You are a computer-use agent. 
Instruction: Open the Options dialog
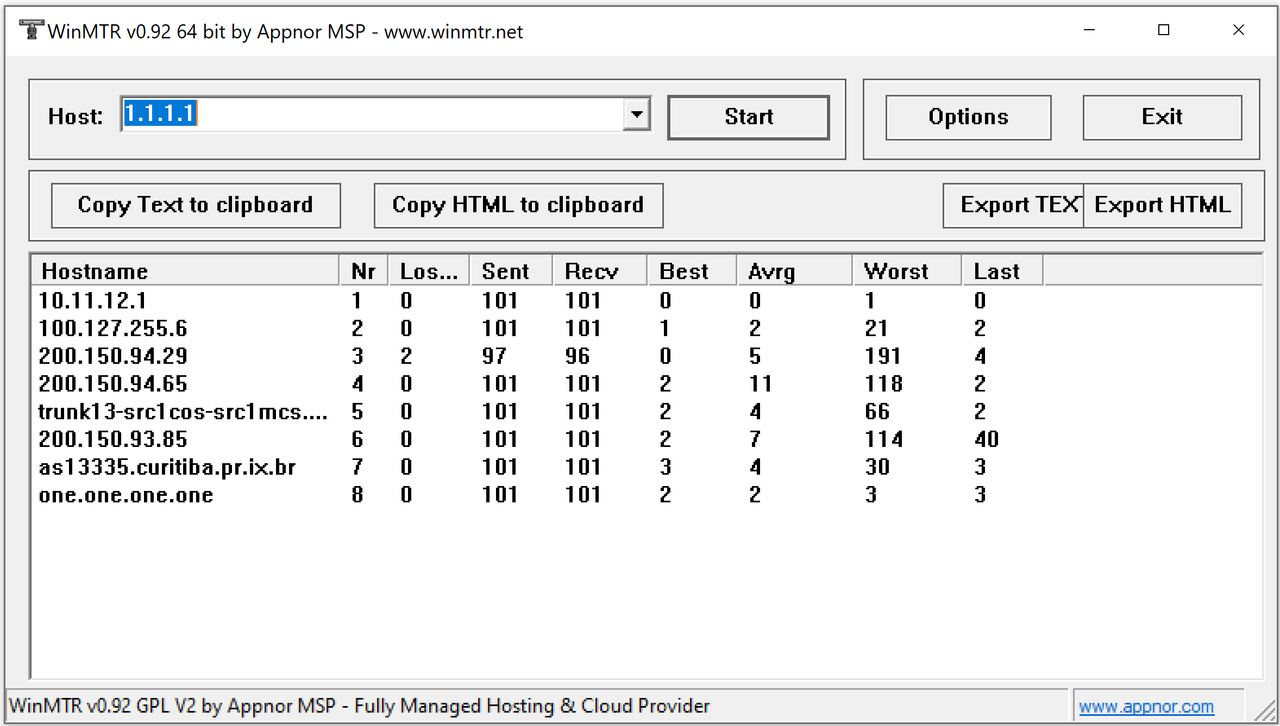[968, 117]
